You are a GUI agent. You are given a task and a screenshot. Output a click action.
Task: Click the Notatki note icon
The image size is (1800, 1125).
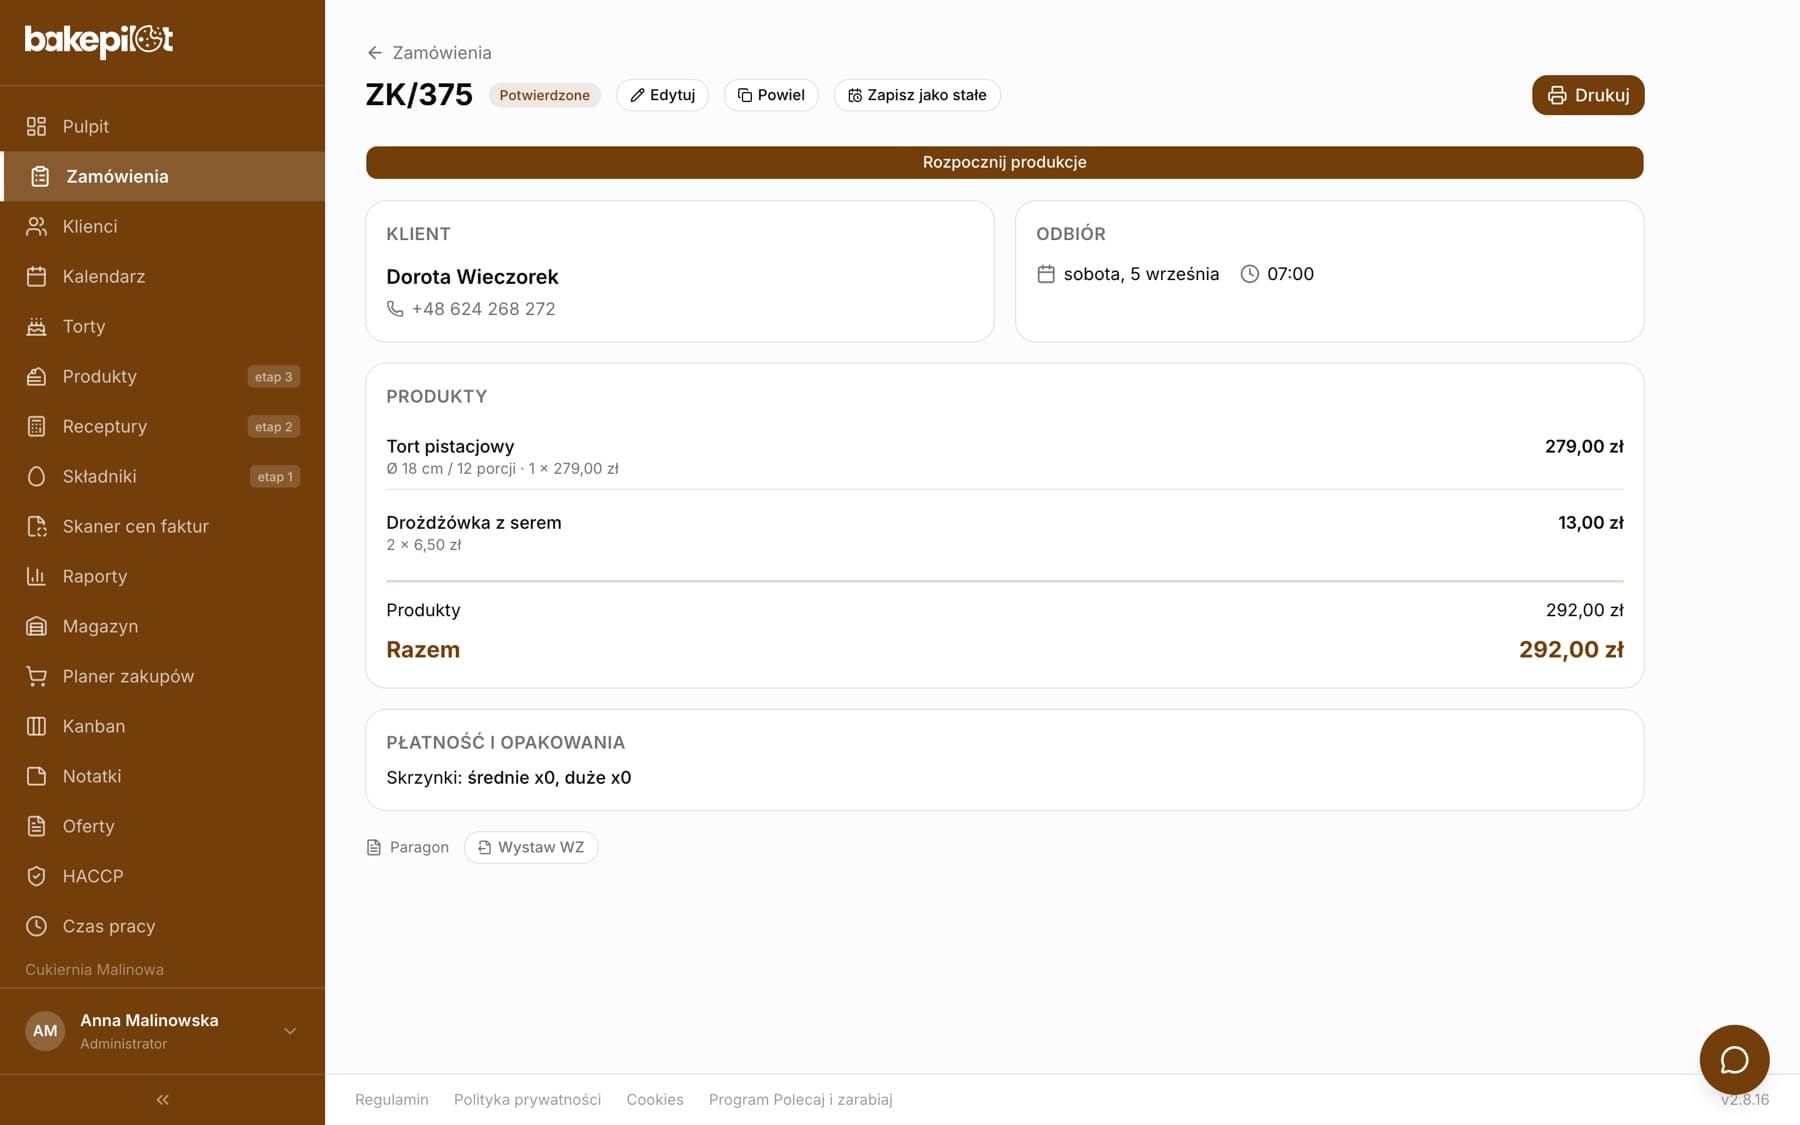coord(36,776)
